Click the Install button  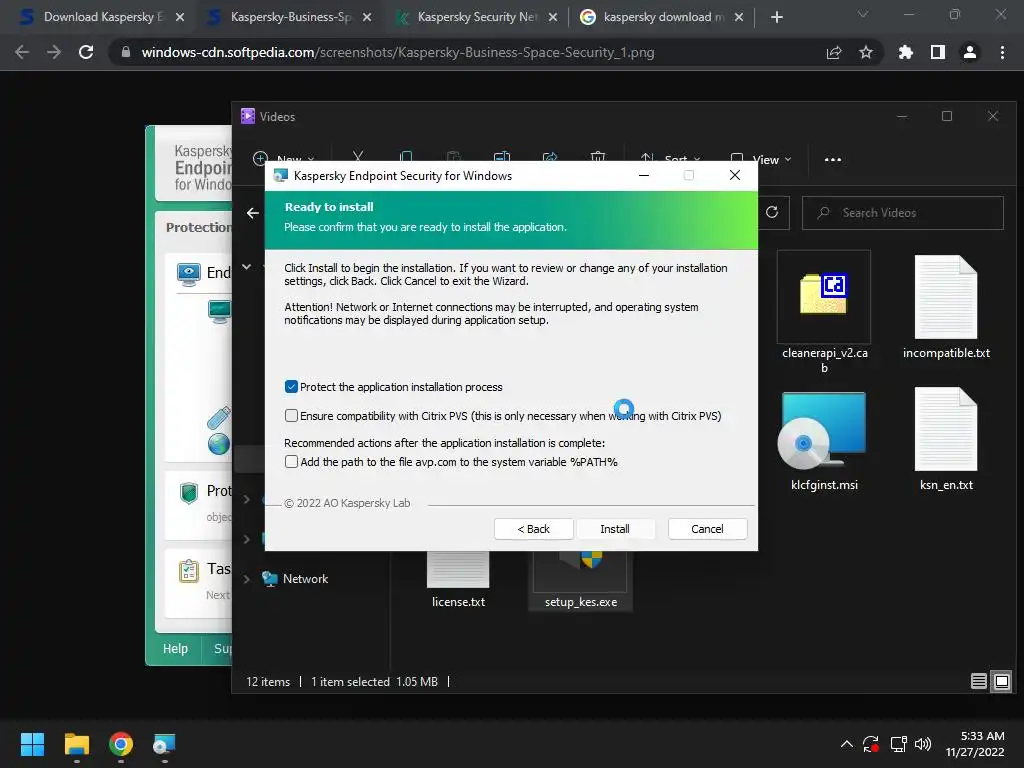coord(615,529)
